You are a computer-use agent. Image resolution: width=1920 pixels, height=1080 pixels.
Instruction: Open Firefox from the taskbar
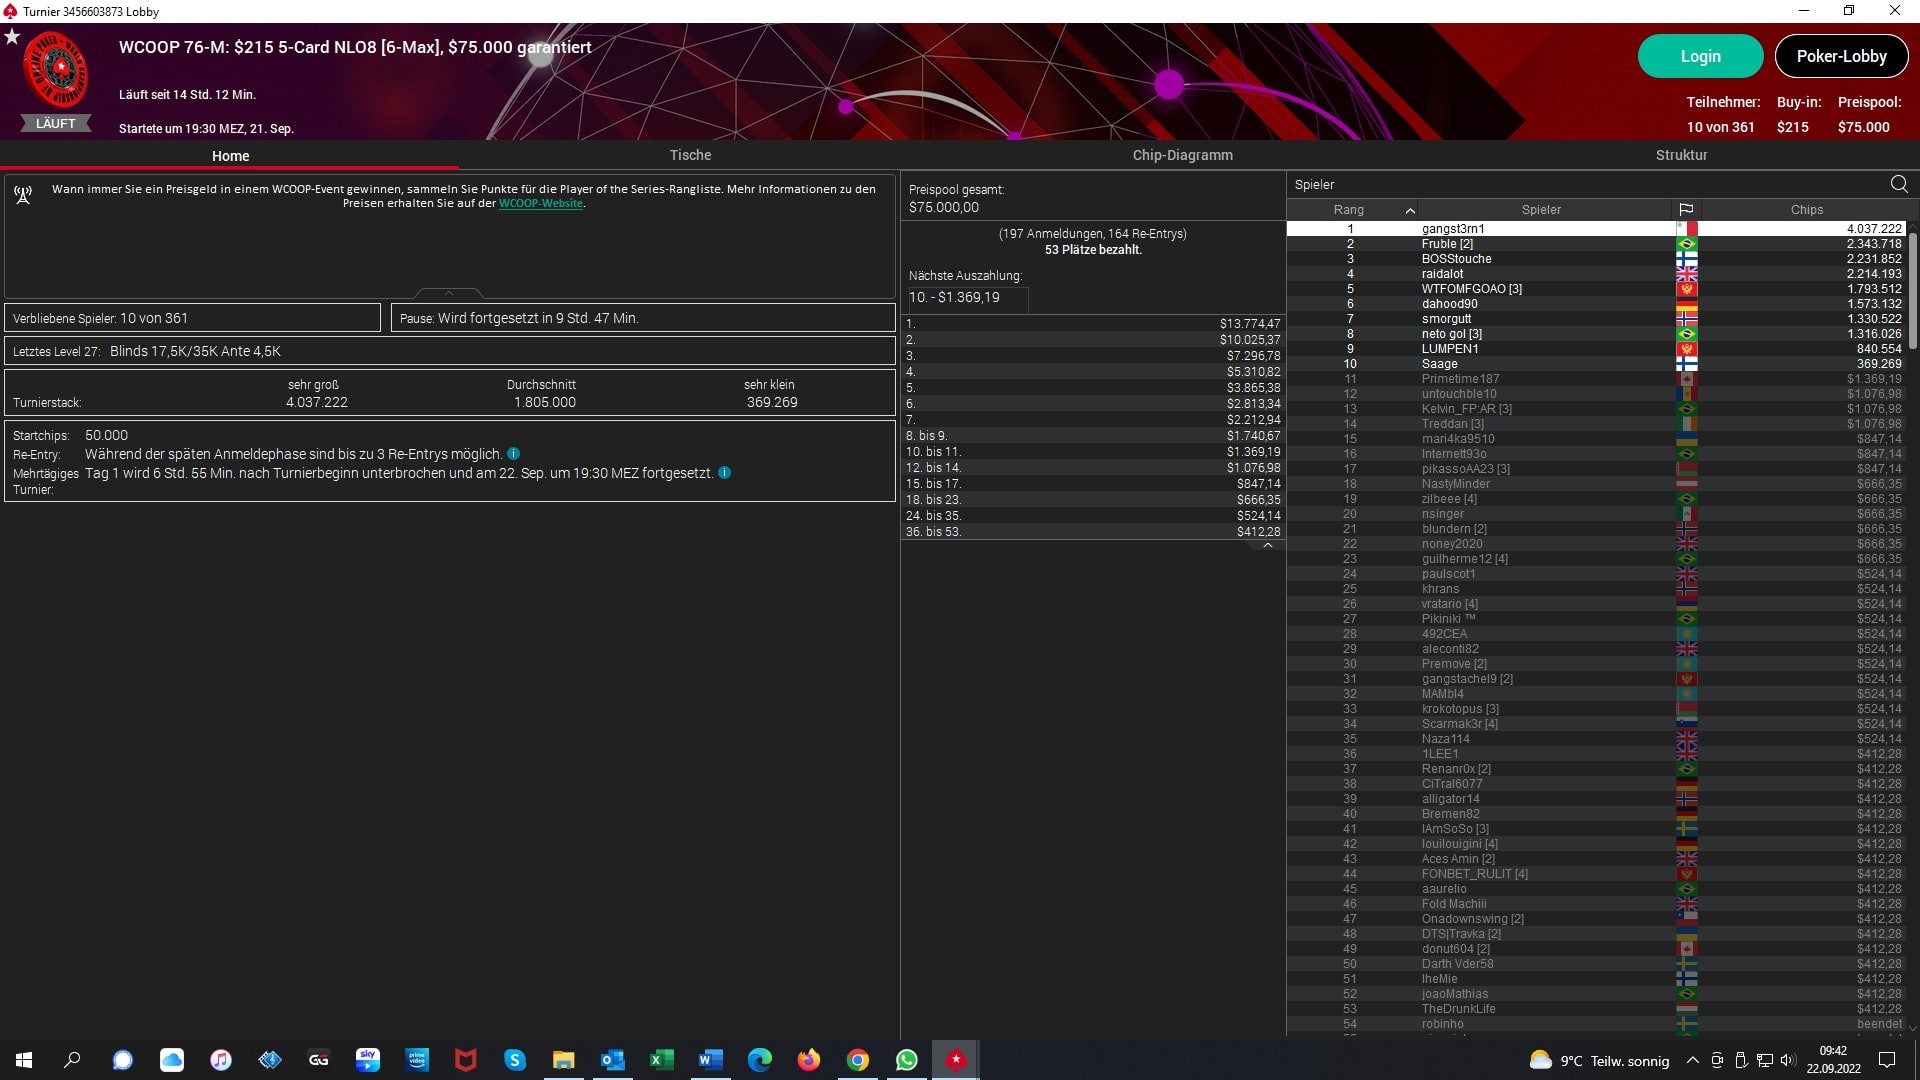(x=808, y=1060)
